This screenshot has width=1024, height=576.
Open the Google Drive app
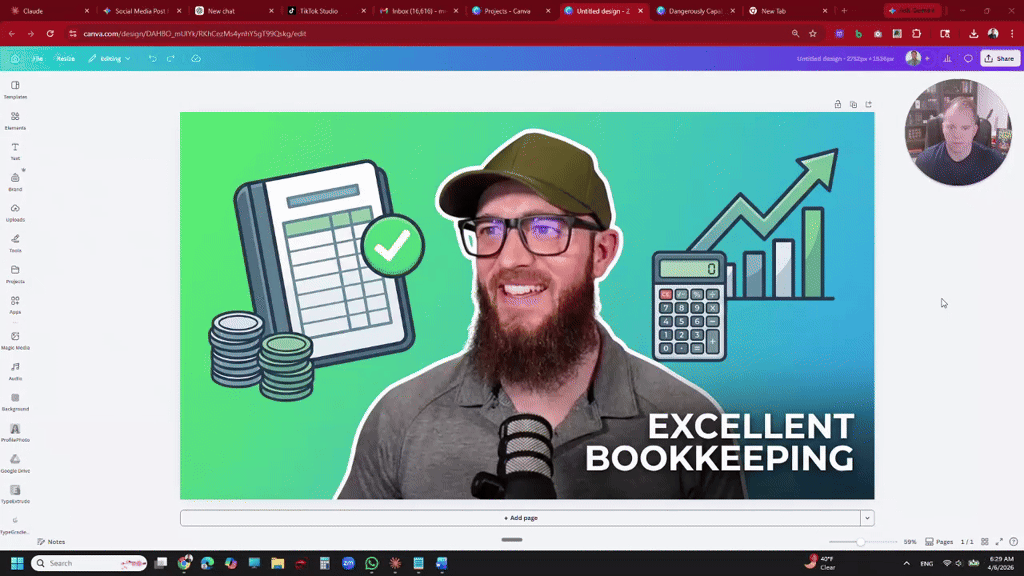15,463
